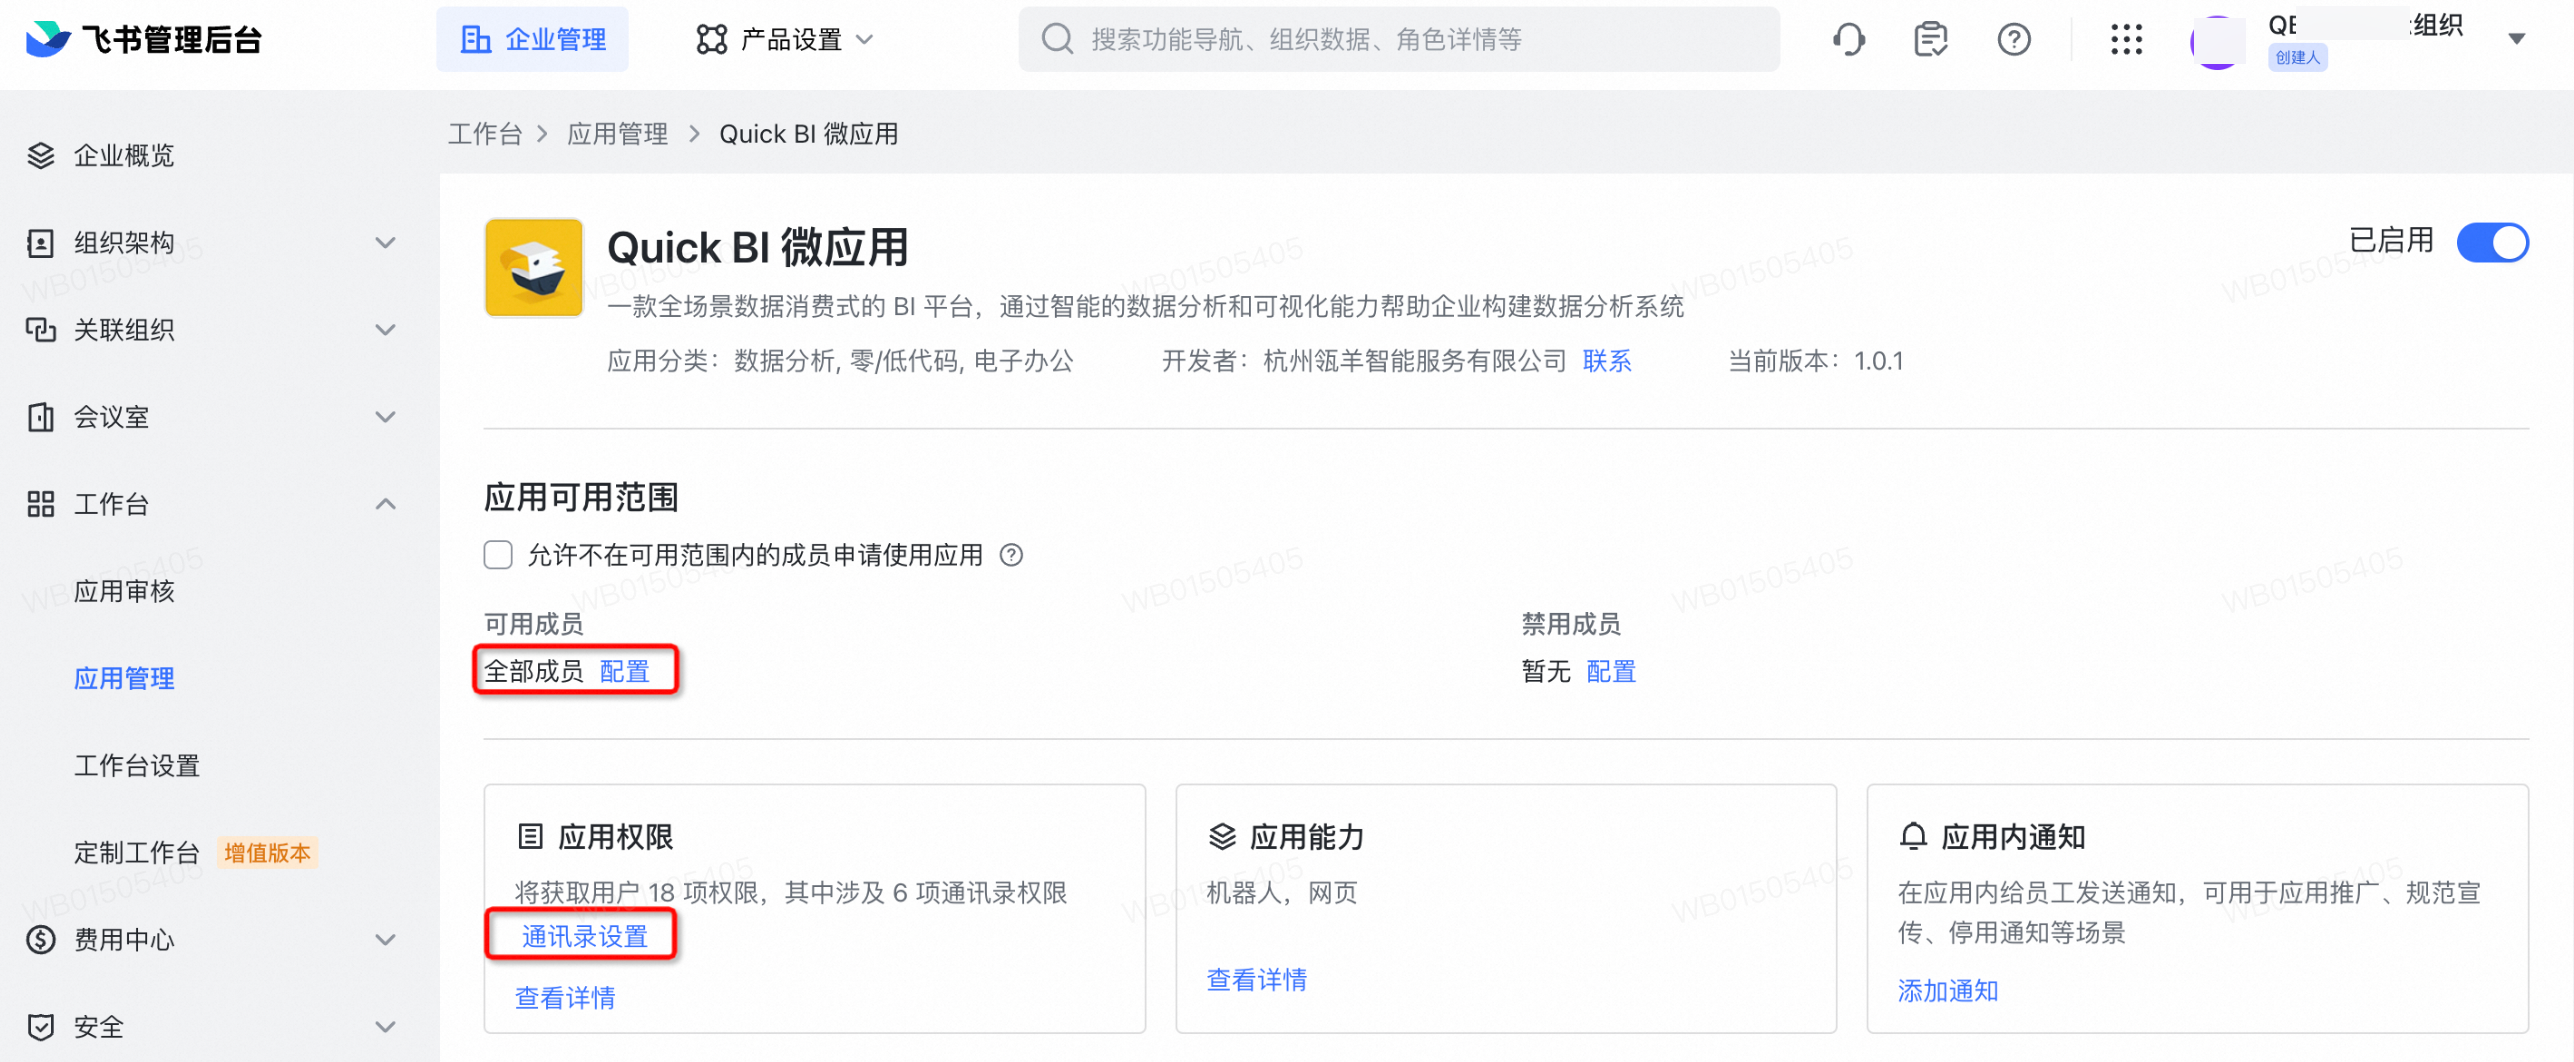Click the Quick BI 微应用 breadcrumb item
Image resolution: width=2574 pixels, height=1062 pixels.
click(808, 134)
